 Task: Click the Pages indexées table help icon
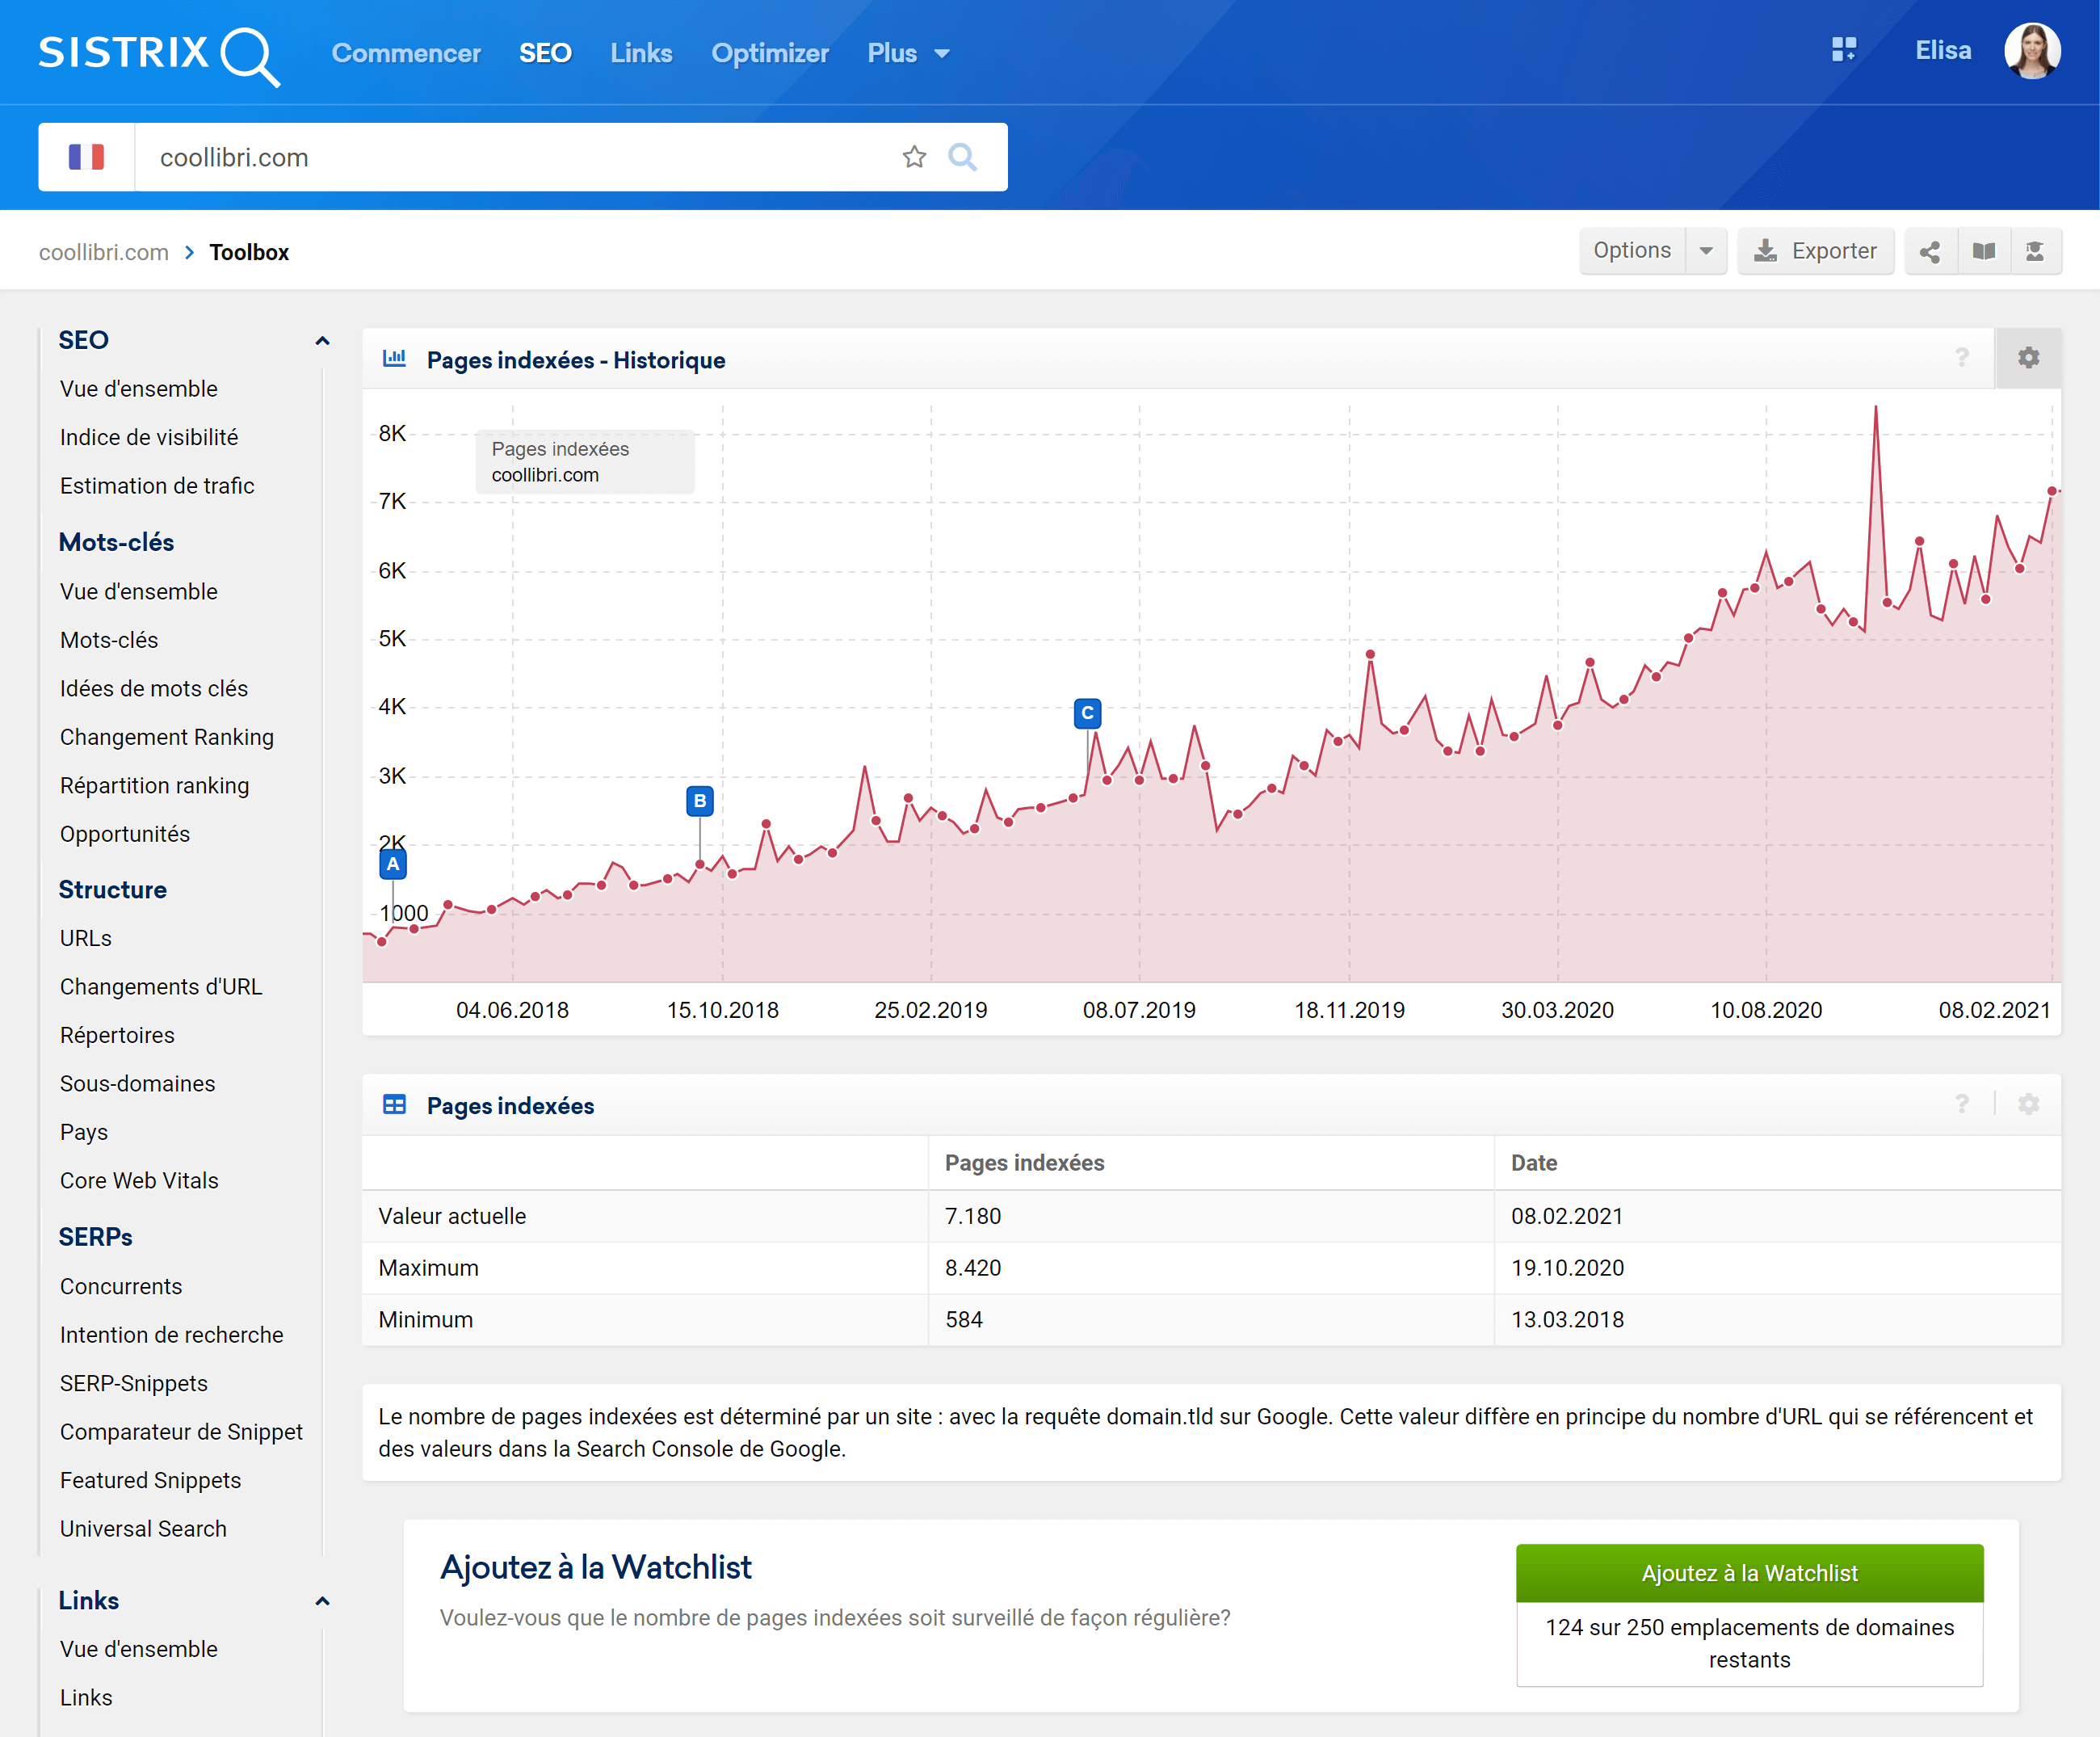pos(1962,1104)
